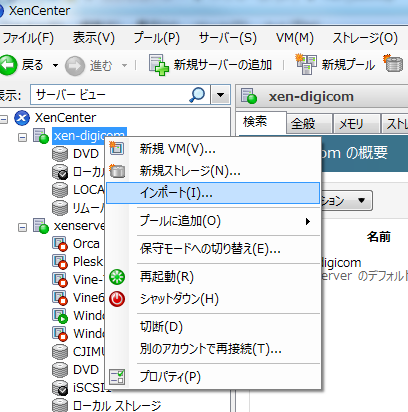Screen dimensions: 408x412
Task: Click the running Windows VM icon
Action: coord(60,316)
